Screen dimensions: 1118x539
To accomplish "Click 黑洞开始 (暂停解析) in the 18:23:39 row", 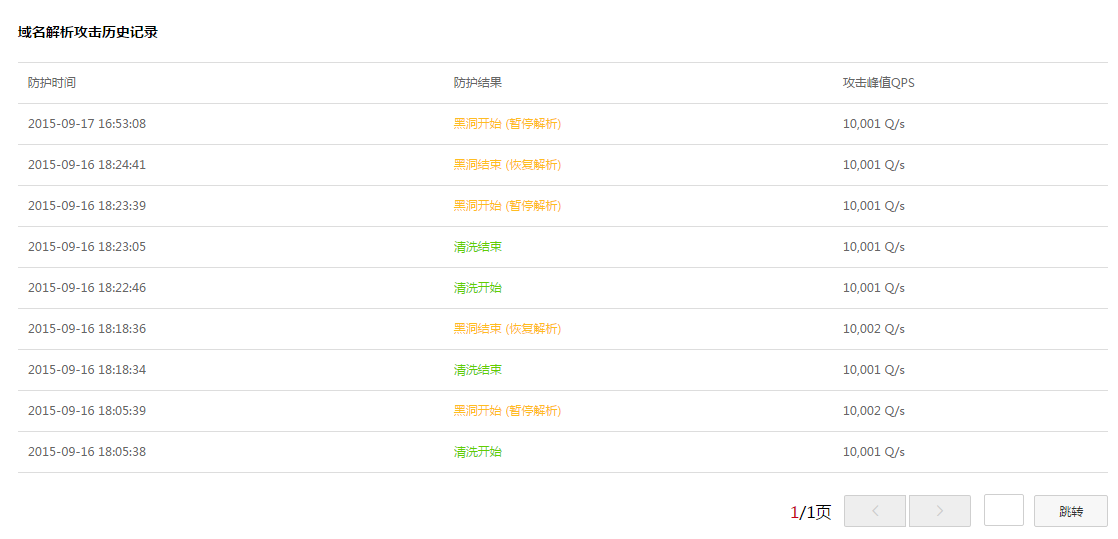I will [507, 206].
